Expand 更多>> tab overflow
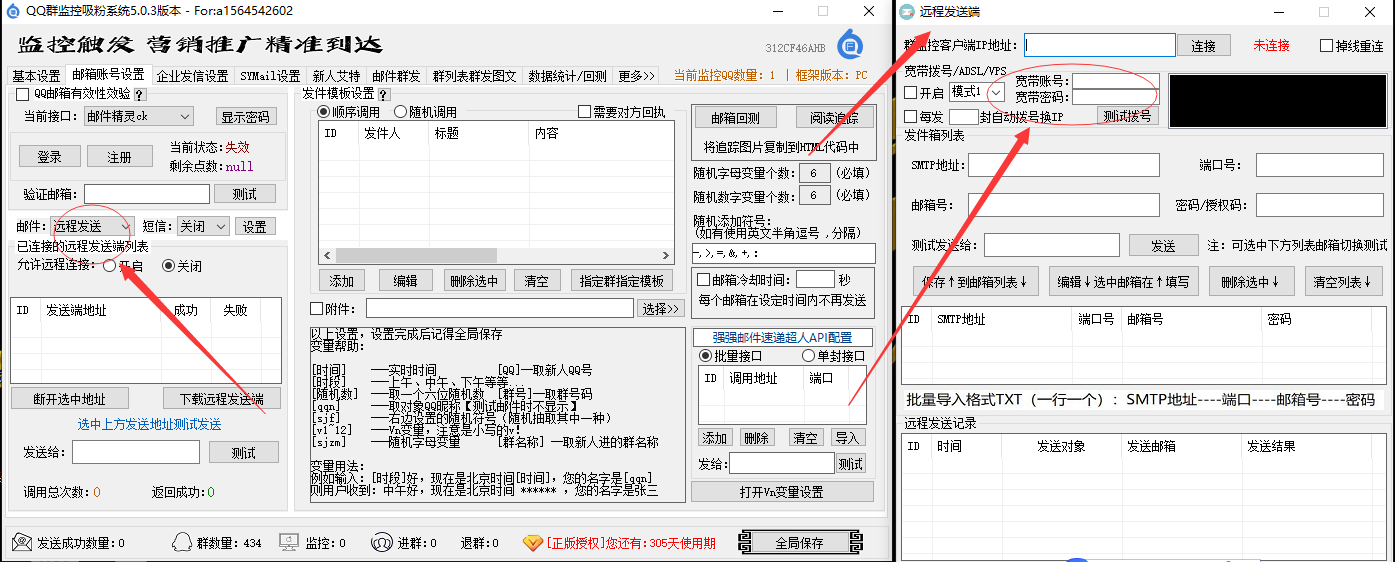 (x=636, y=76)
